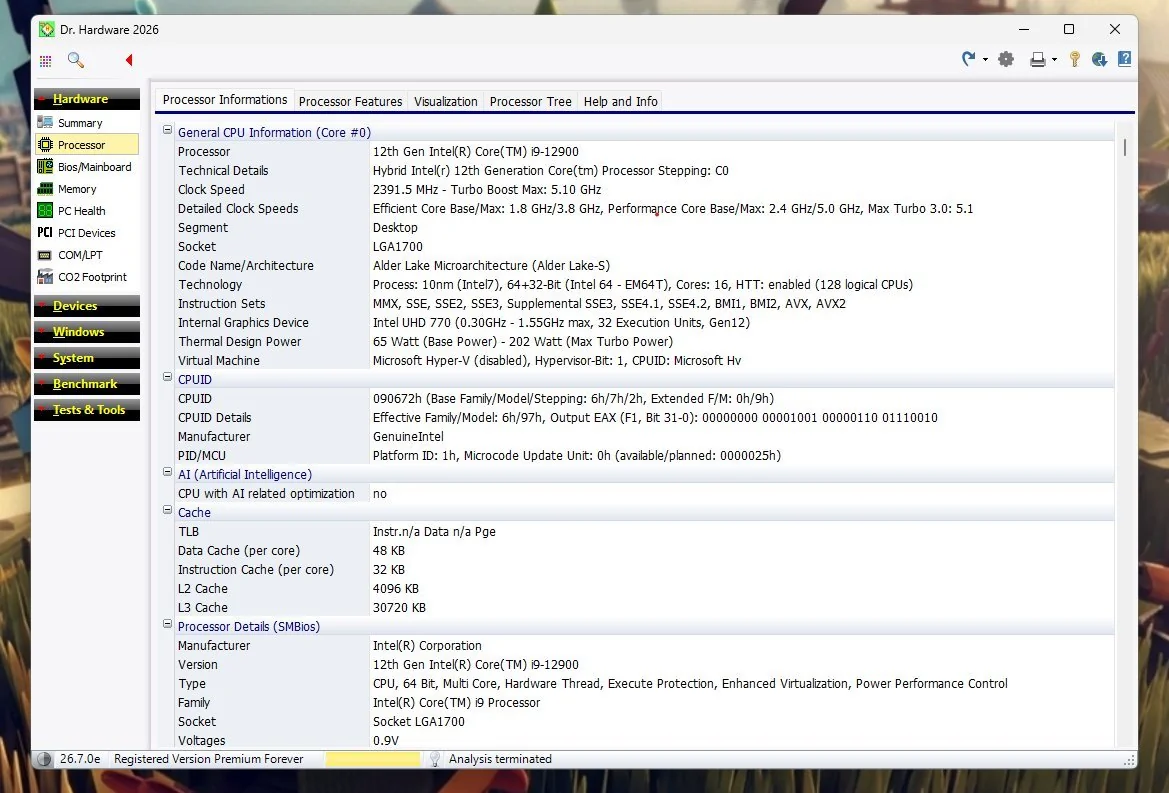Click the Dr. Hardware app icon in title bar

click(47, 29)
